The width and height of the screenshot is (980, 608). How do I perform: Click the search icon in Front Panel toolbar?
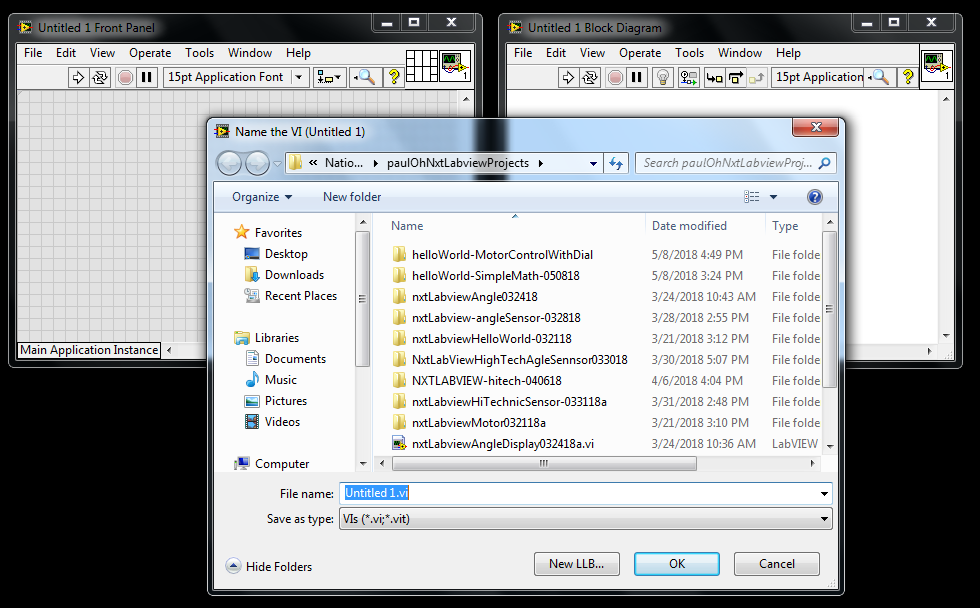365,77
